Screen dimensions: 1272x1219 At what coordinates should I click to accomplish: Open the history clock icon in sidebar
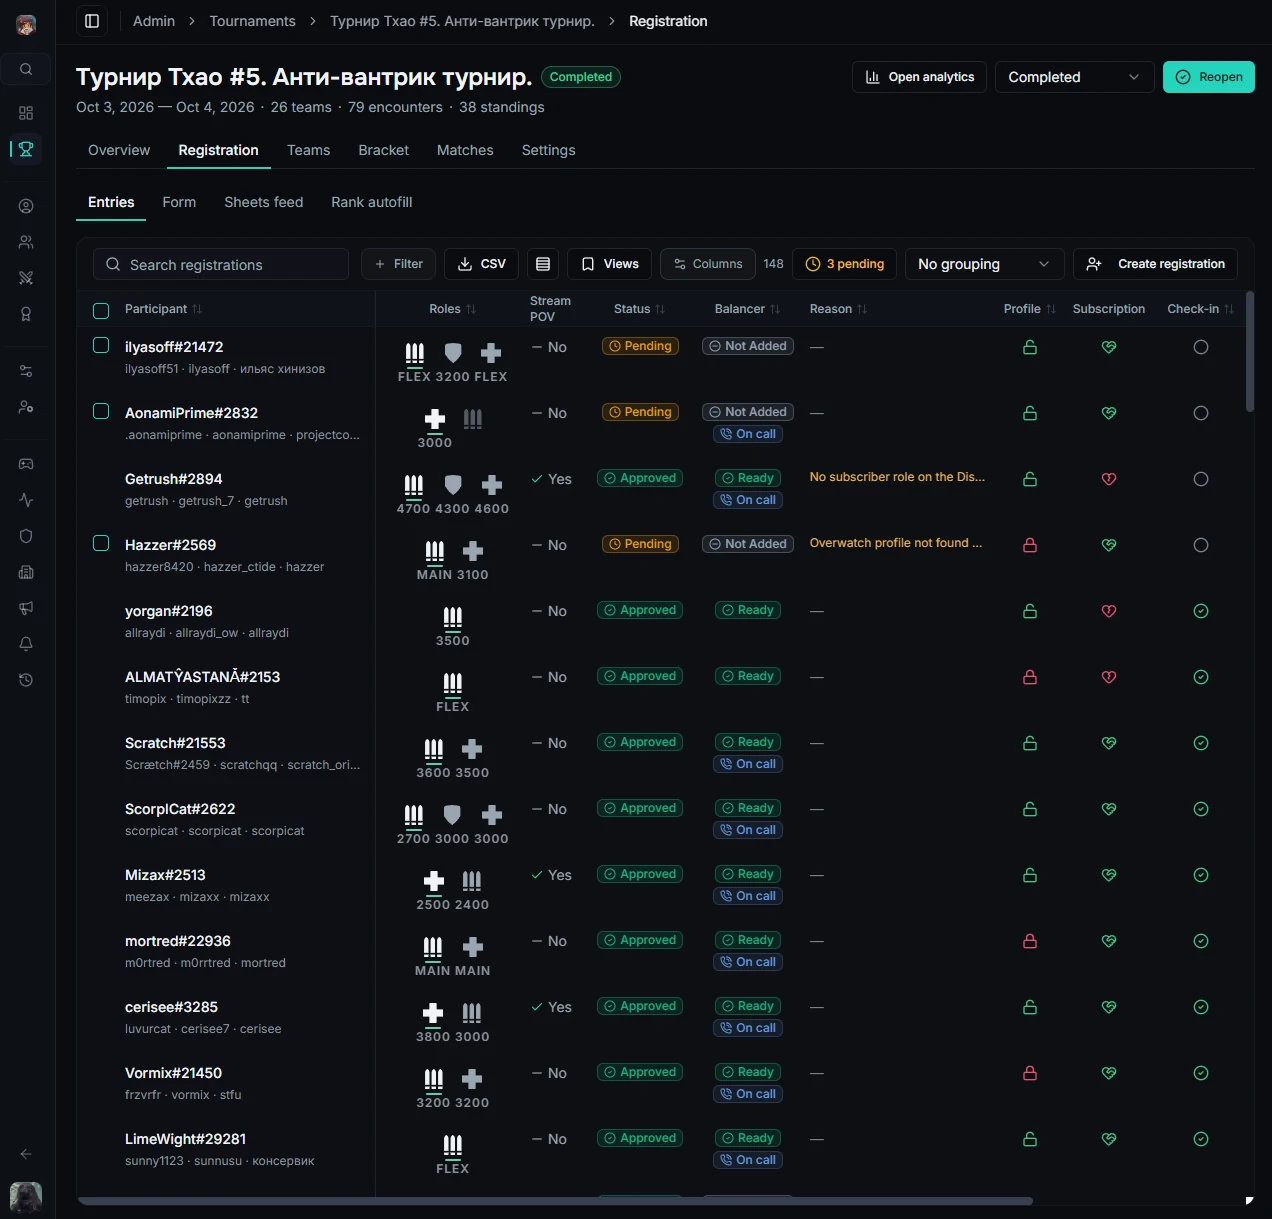(26, 680)
